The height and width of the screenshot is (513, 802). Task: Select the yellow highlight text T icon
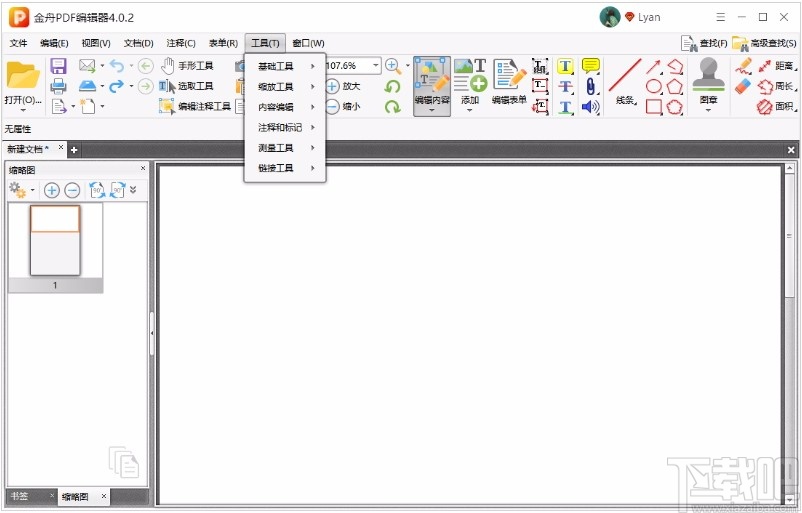pos(565,66)
